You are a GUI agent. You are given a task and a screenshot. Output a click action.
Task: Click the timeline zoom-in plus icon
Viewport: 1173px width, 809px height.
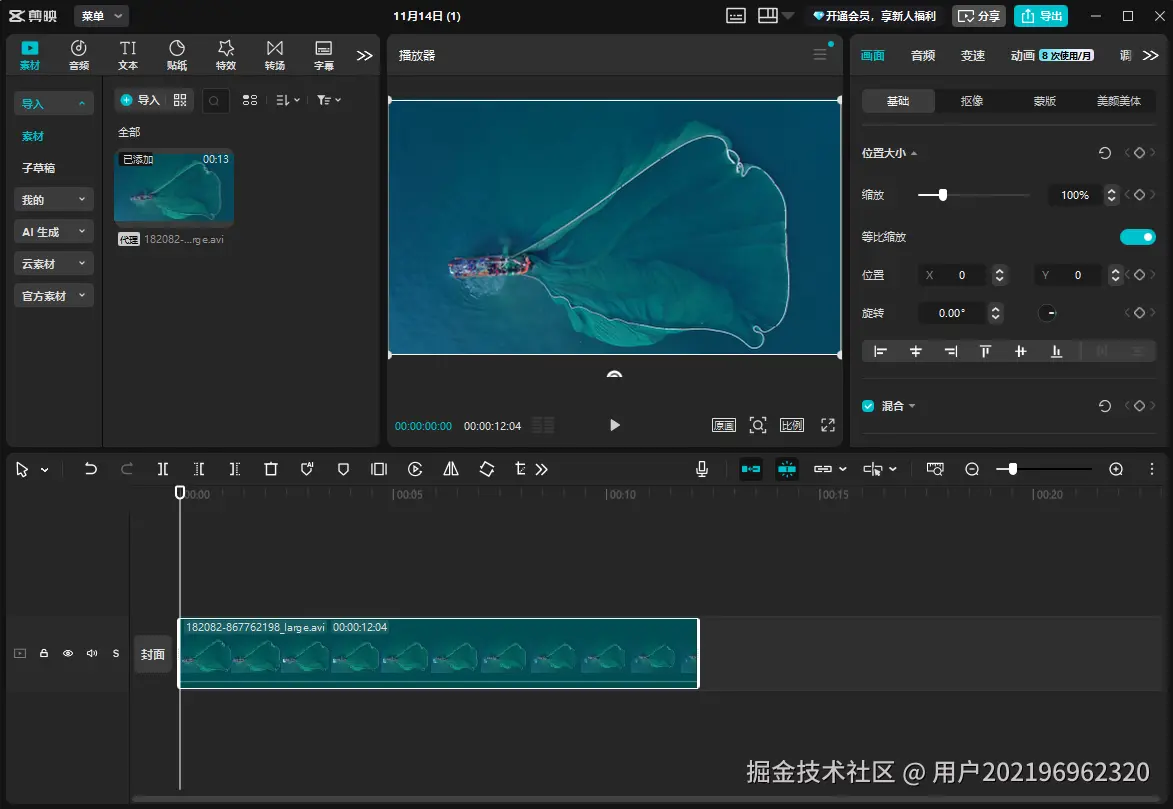point(1116,469)
